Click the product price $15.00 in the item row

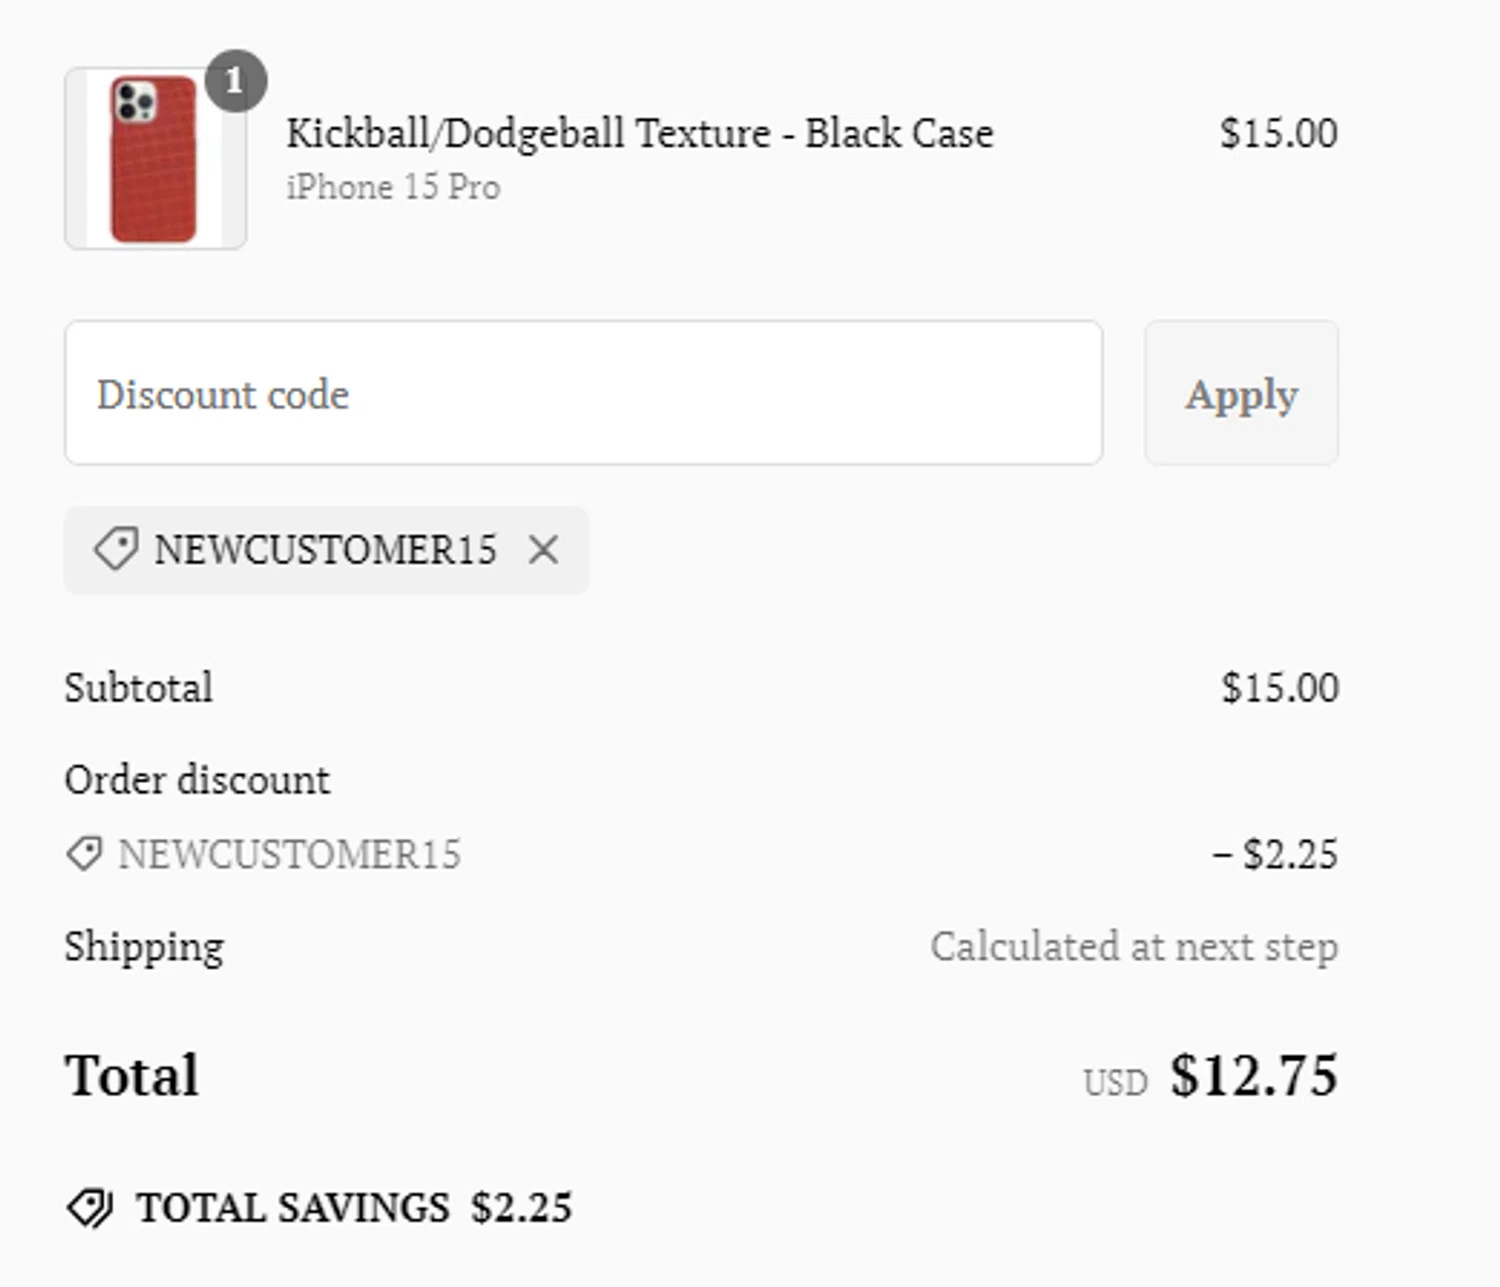1278,133
